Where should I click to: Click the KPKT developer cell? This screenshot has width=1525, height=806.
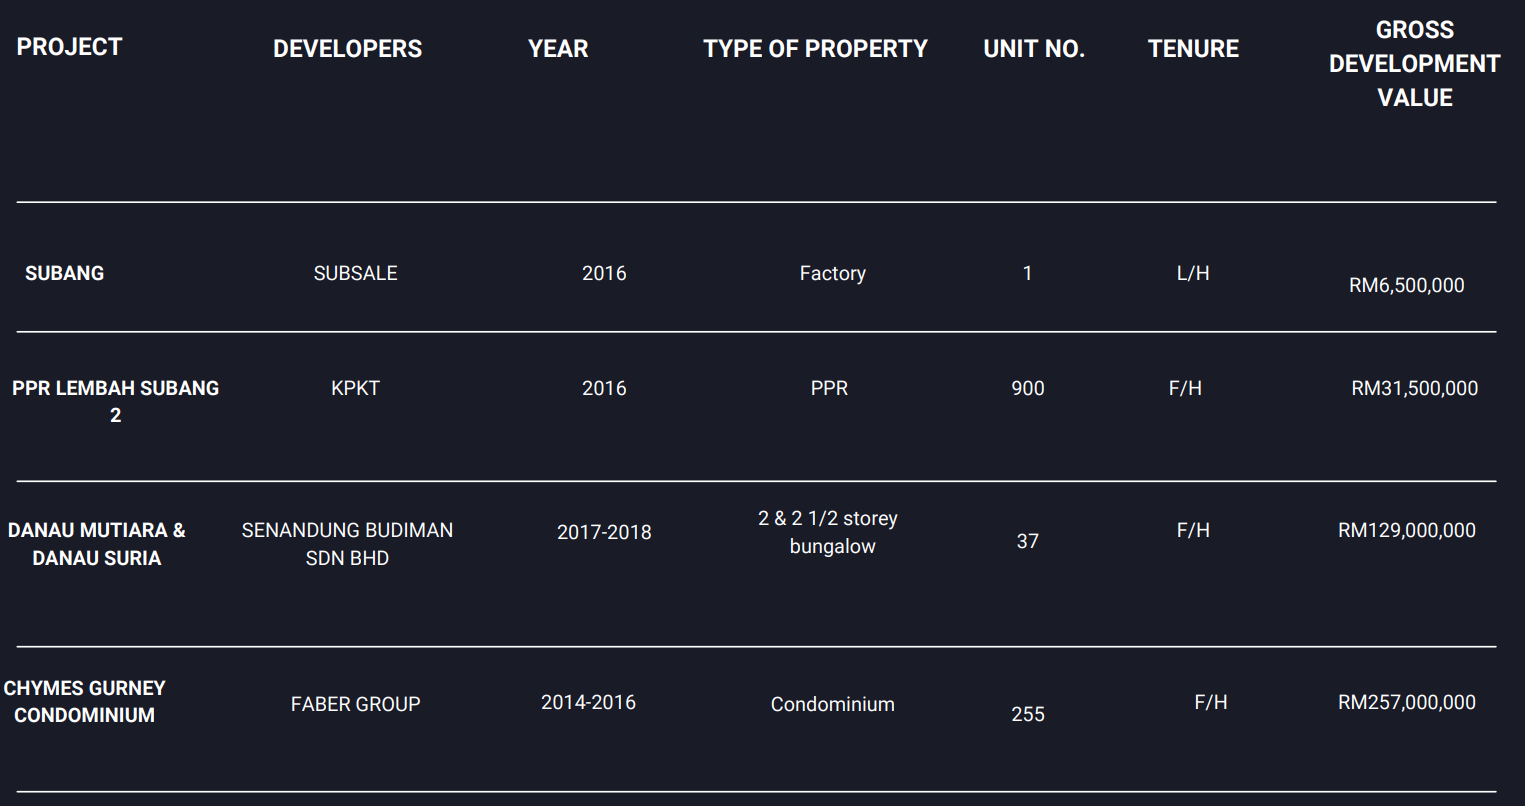(x=355, y=388)
